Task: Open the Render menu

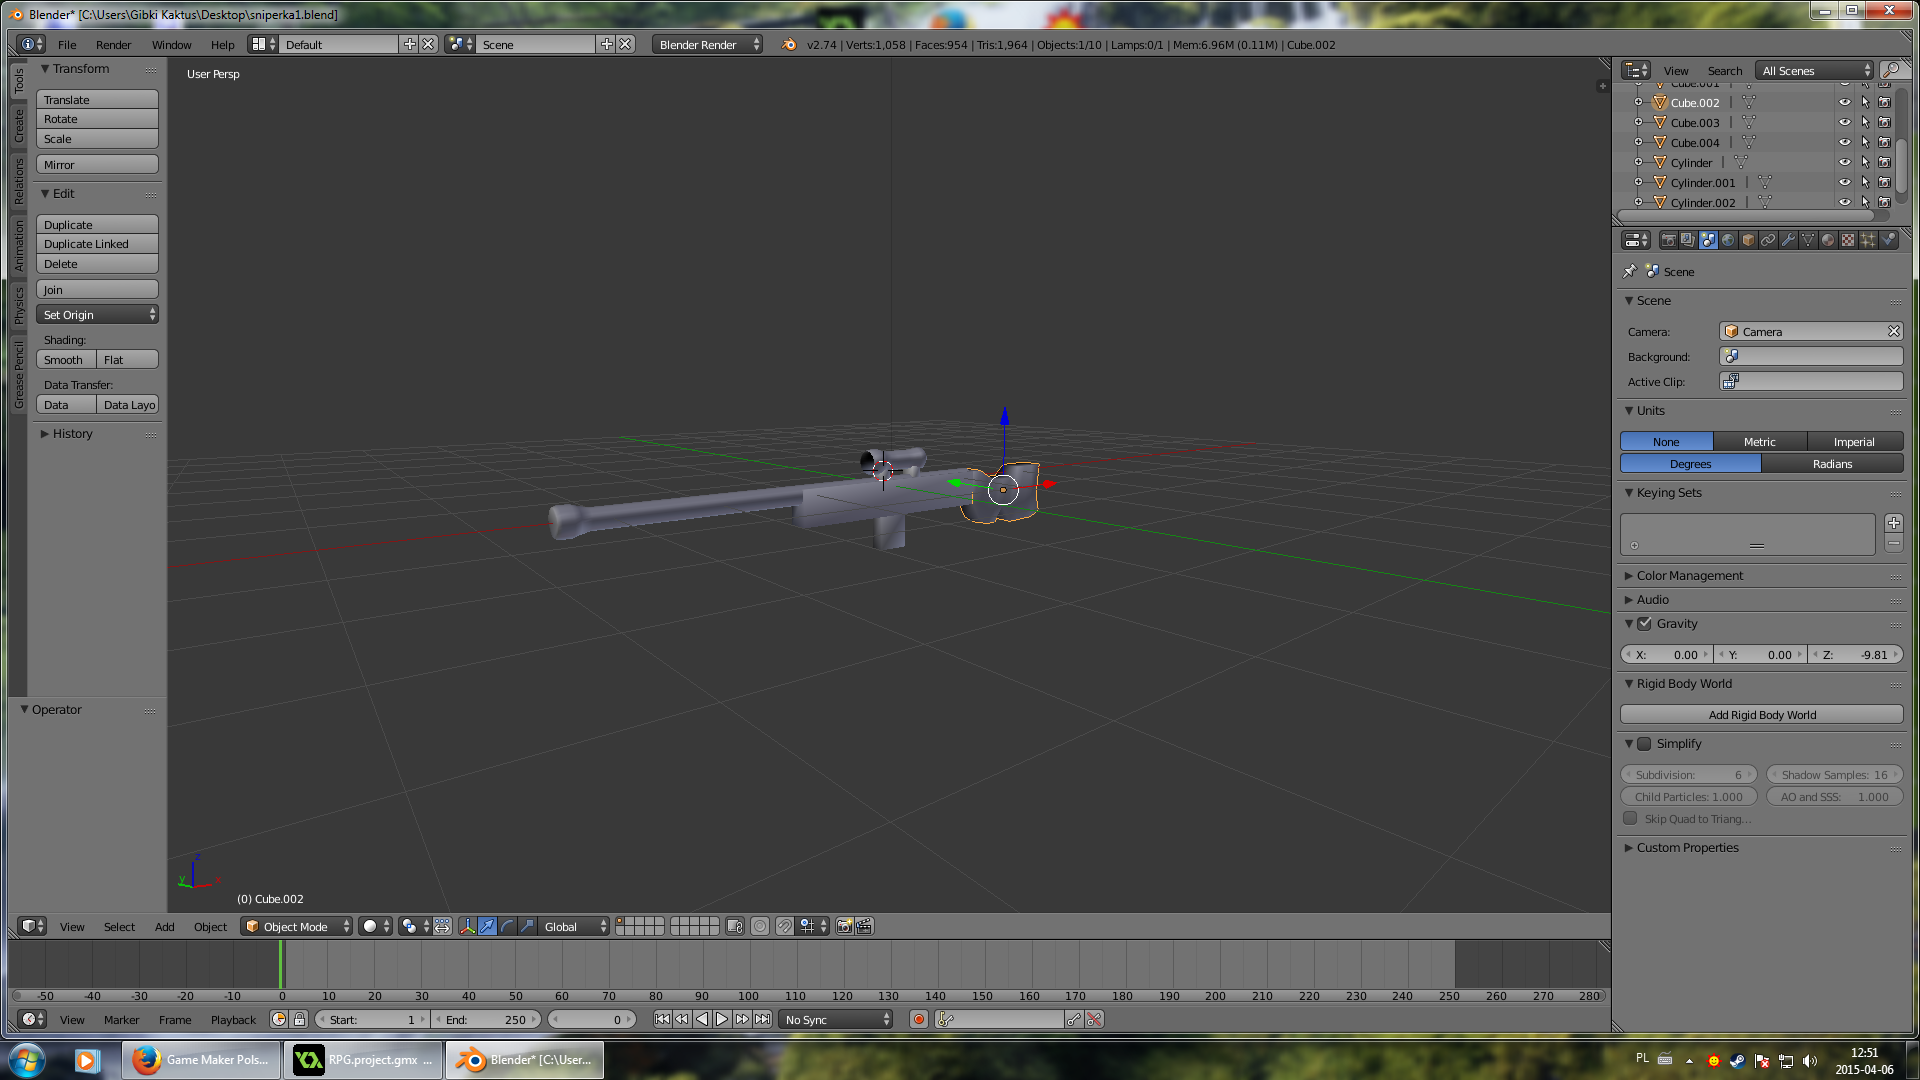Action: click(113, 45)
